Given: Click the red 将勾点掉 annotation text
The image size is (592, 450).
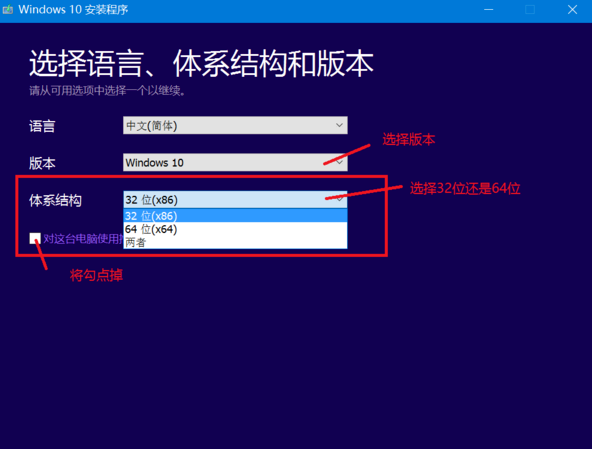Looking at the screenshot, I should click(x=96, y=275).
